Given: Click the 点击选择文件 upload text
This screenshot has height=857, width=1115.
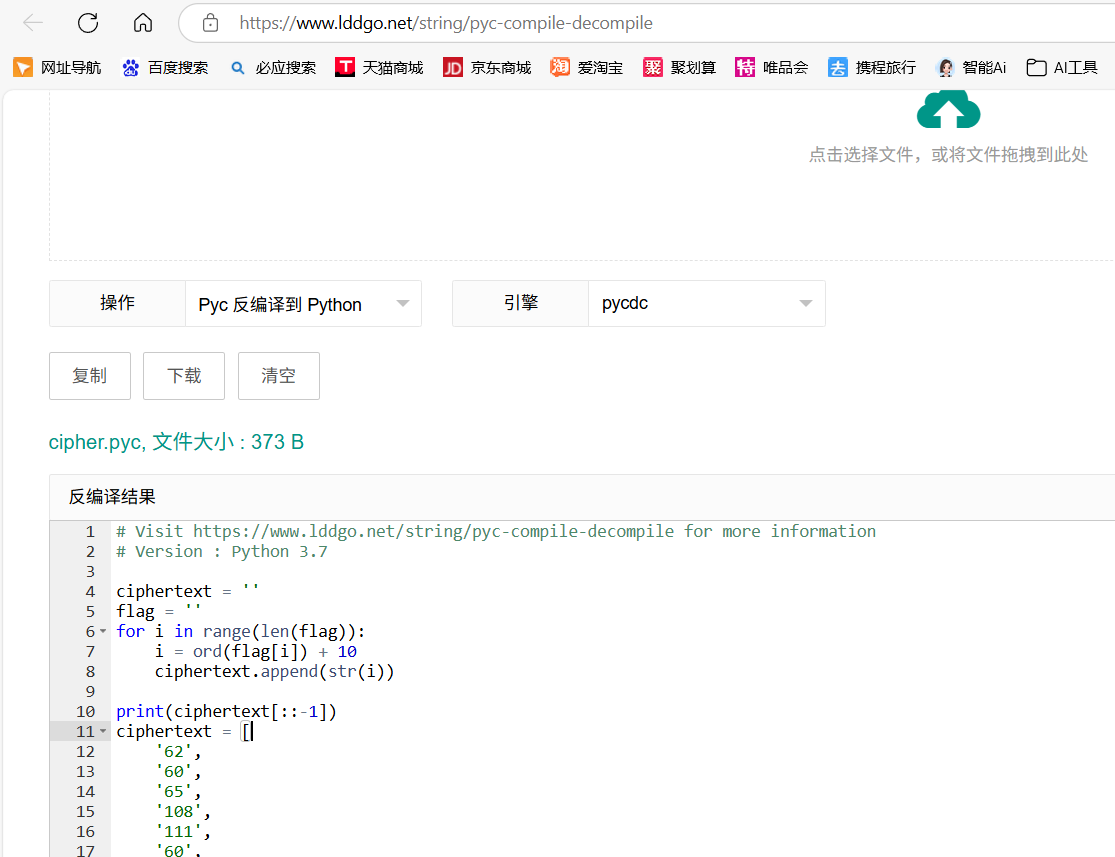Looking at the screenshot, I should [948, 155].
